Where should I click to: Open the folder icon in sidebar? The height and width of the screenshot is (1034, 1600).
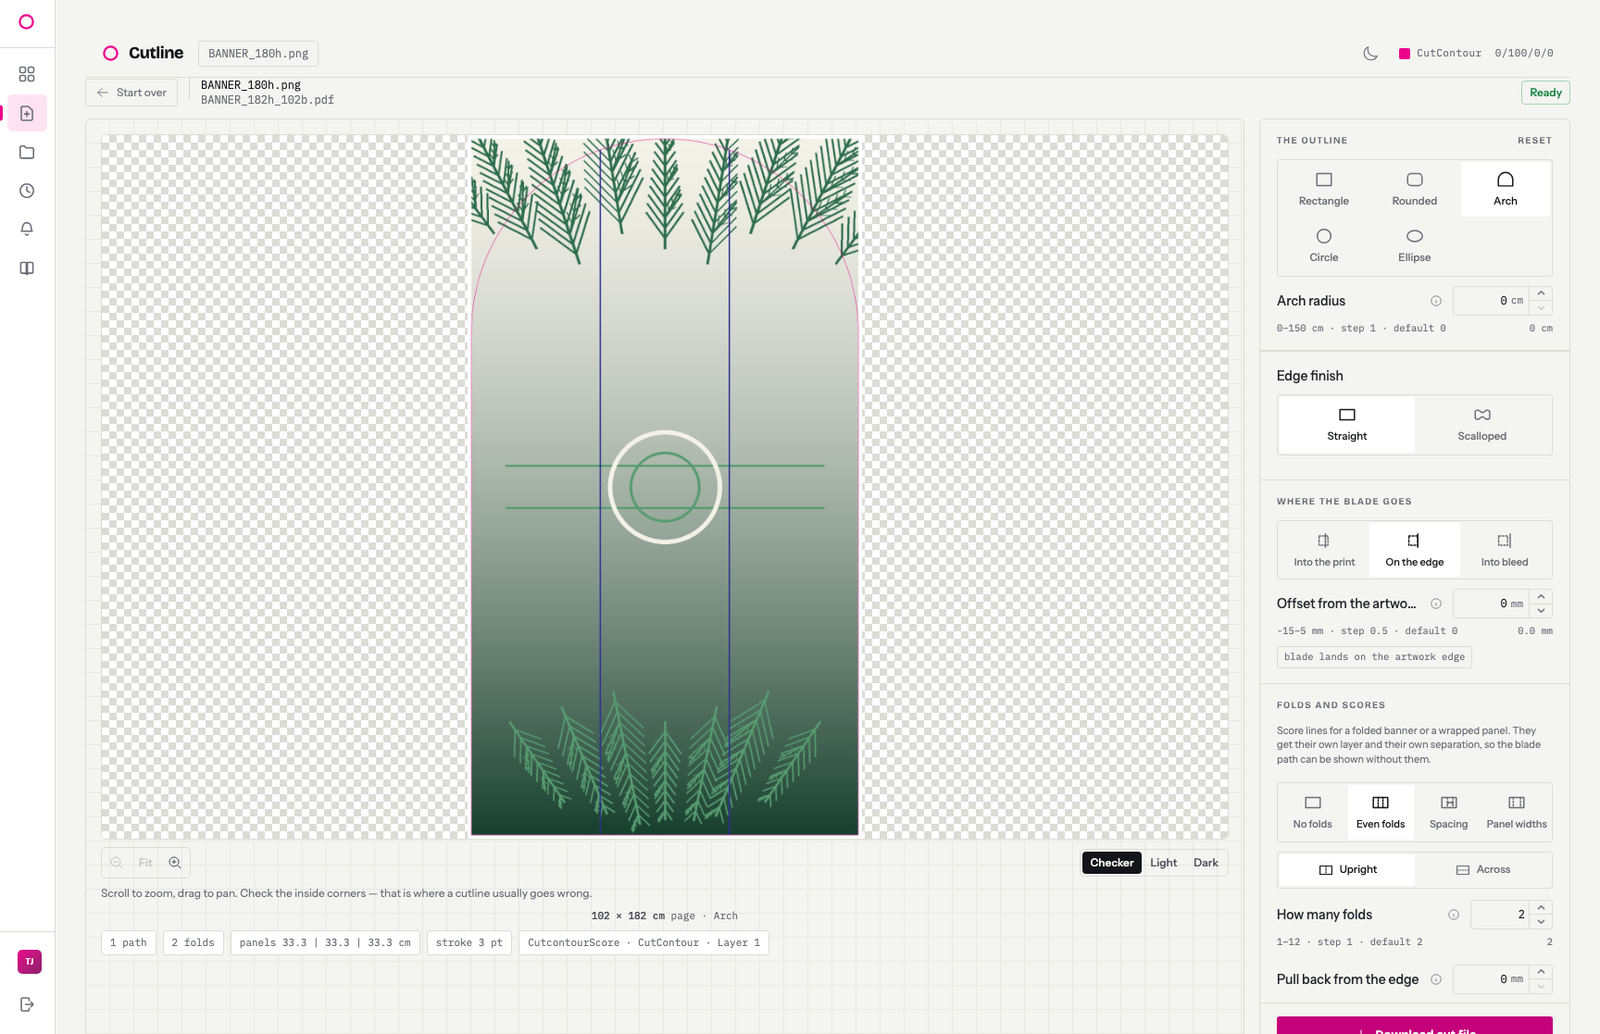27,153
